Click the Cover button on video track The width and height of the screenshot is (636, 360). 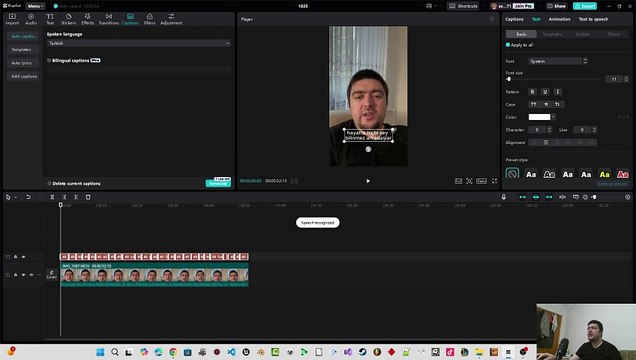click(52, 274)
